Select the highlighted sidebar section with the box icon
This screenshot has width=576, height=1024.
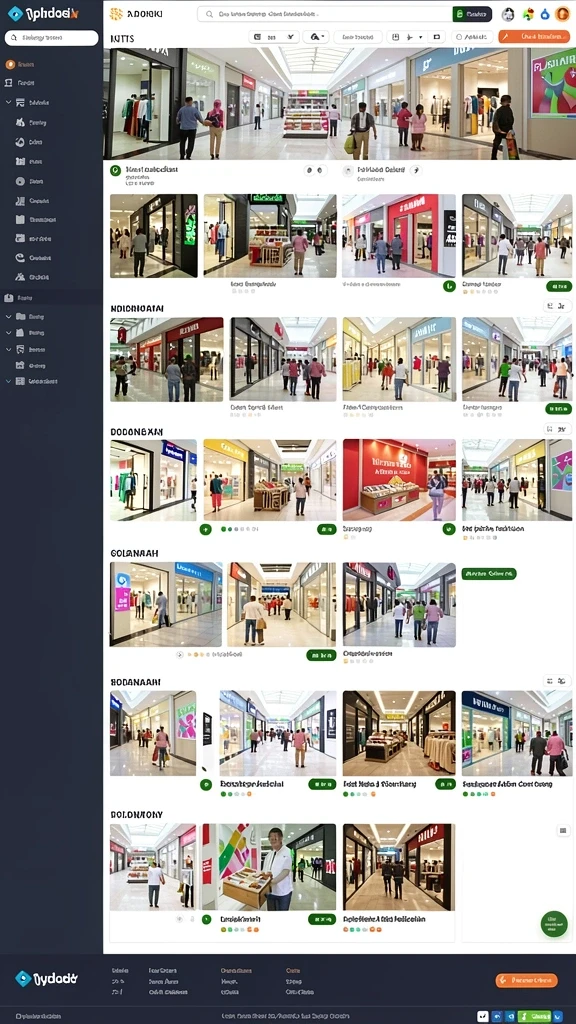pyautogui.click(x=52, y=297)
